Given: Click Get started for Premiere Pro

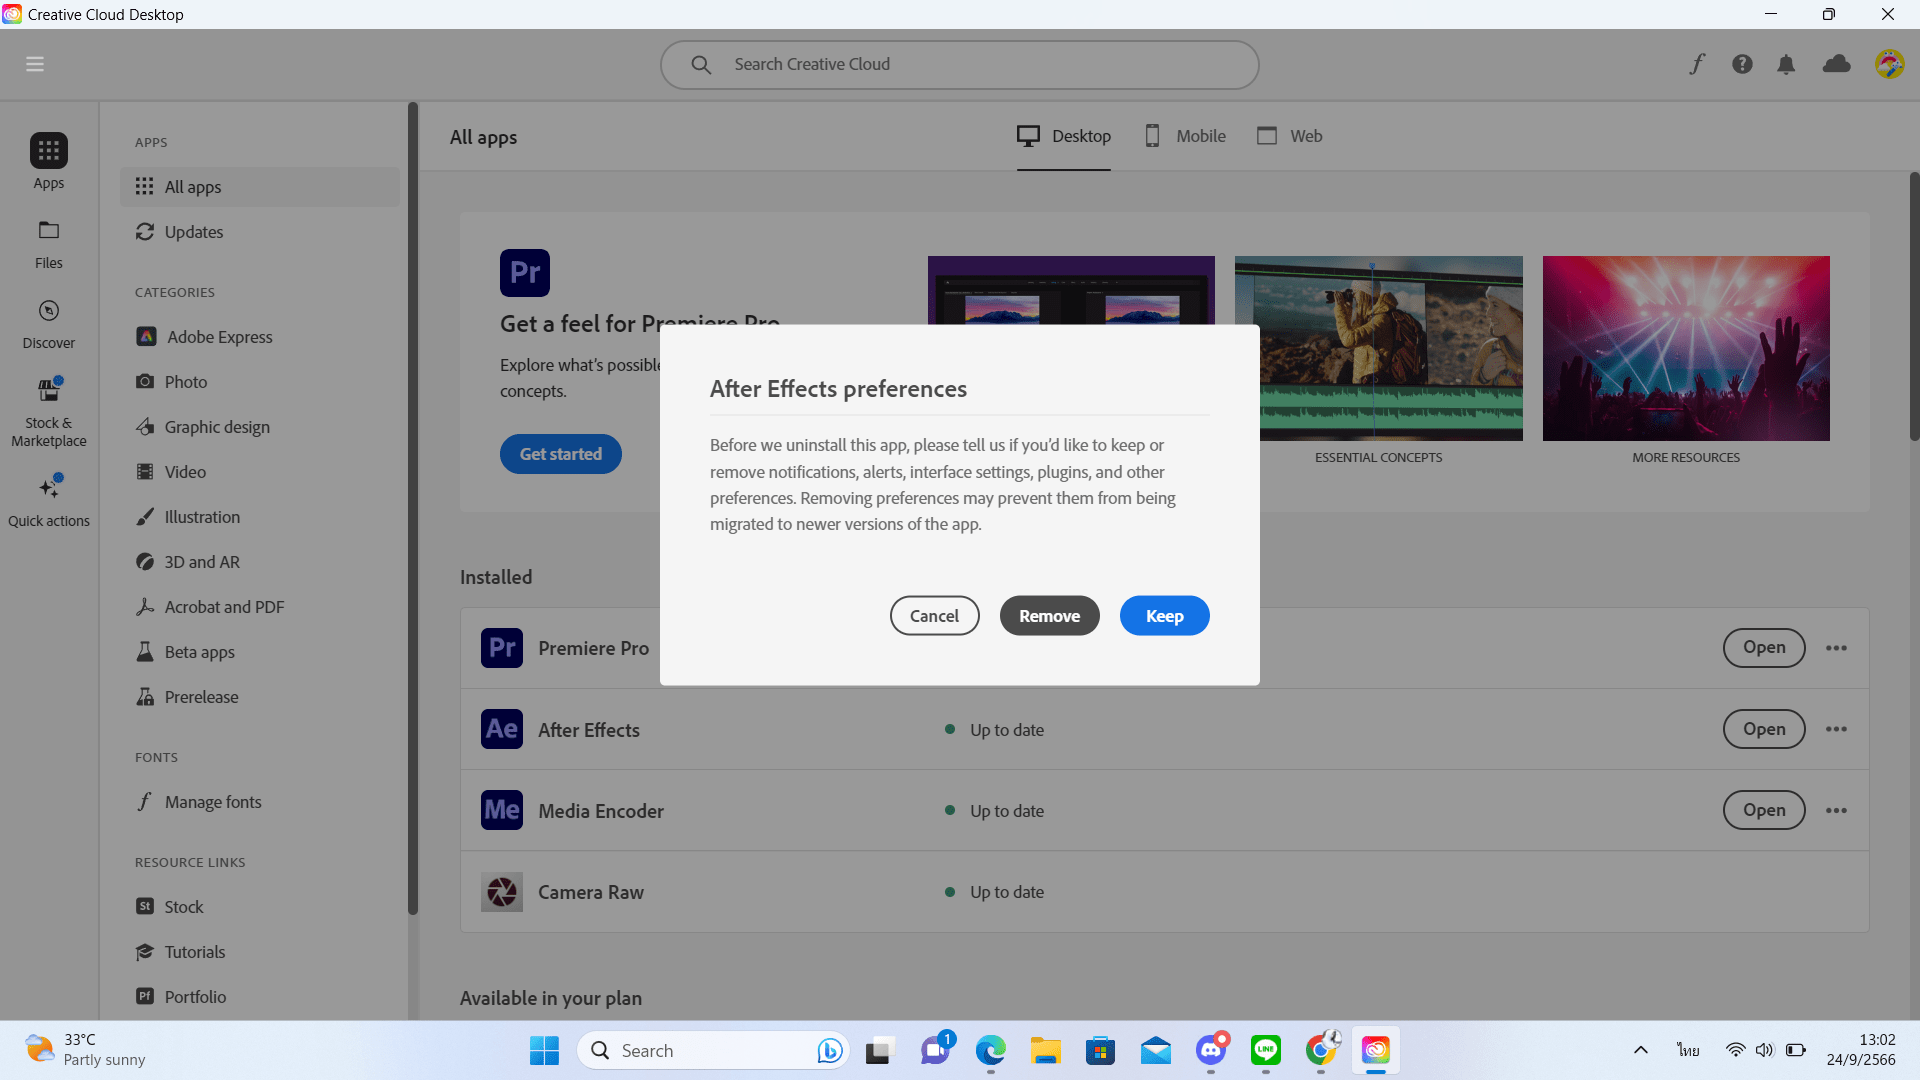Looking at the screenshot, I should tap(560, 453).
